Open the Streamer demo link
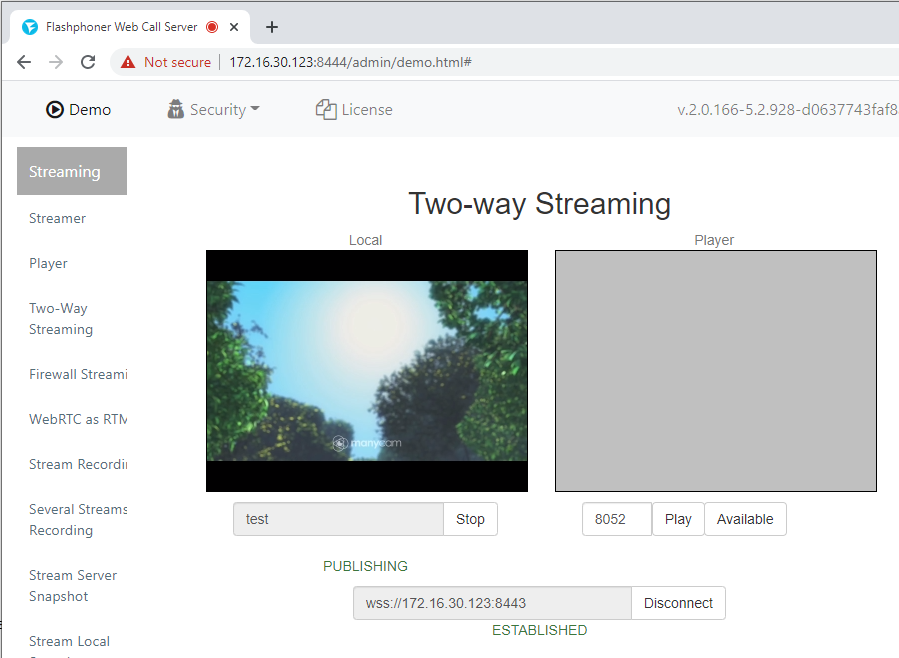Screen dimensions: 899x658 coord(57,218)
